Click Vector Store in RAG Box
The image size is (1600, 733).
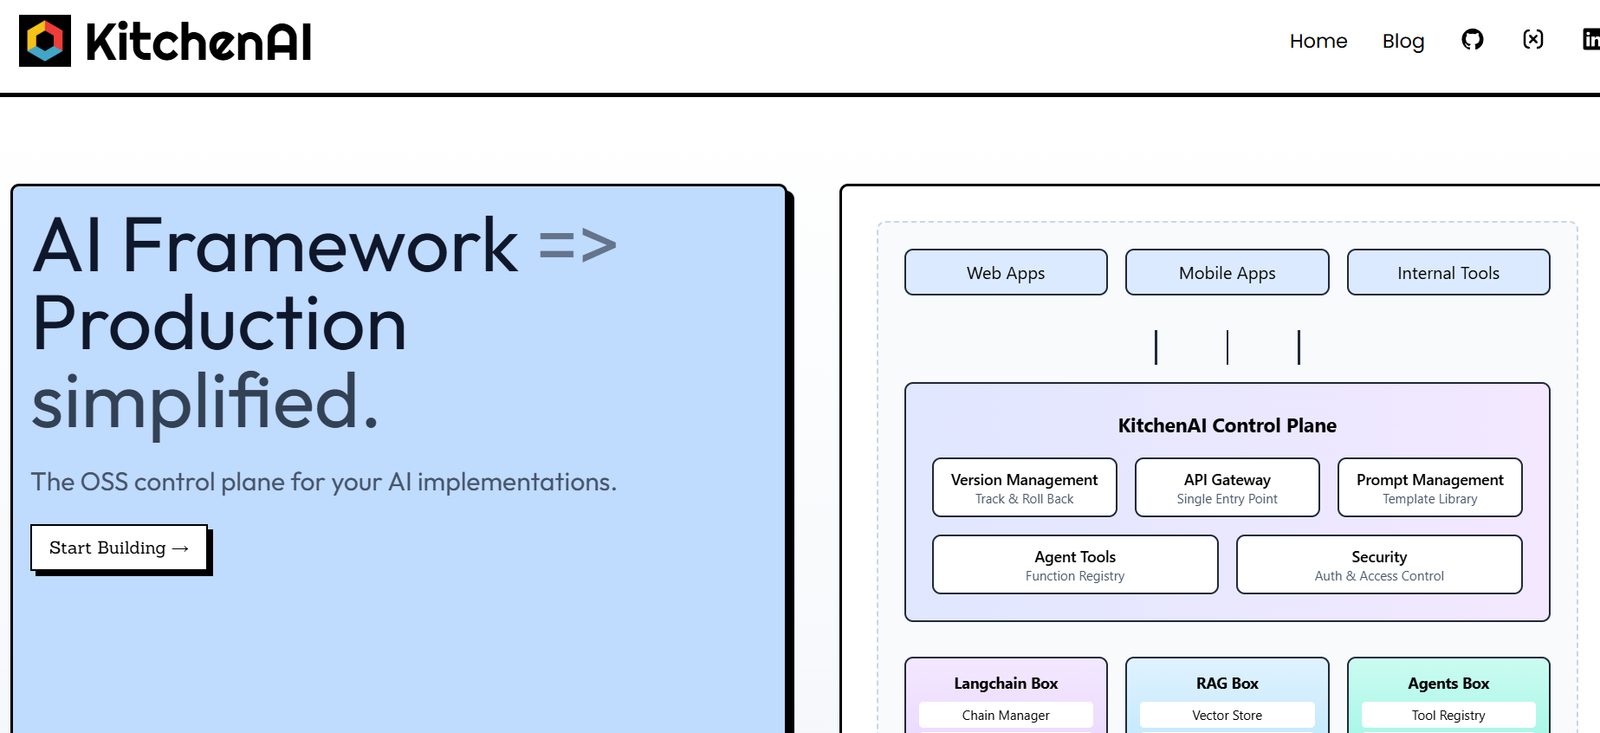pos(1227,715)
